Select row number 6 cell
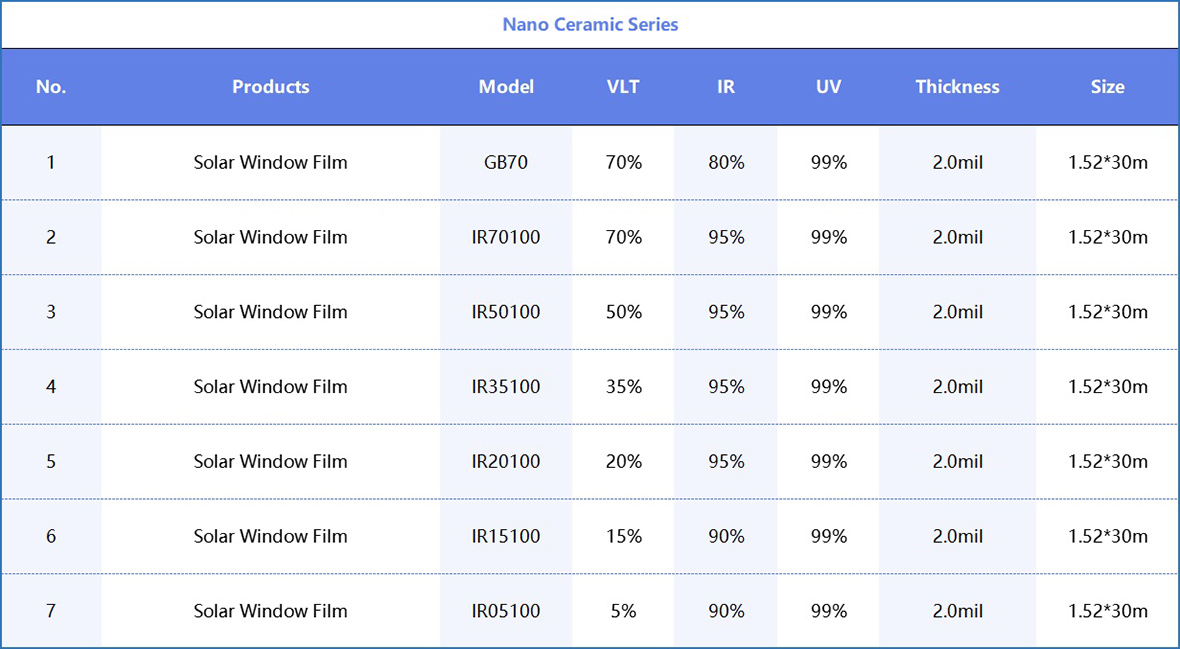The image size is (1180, 649). pyautogui.click(x=51, y=537)
